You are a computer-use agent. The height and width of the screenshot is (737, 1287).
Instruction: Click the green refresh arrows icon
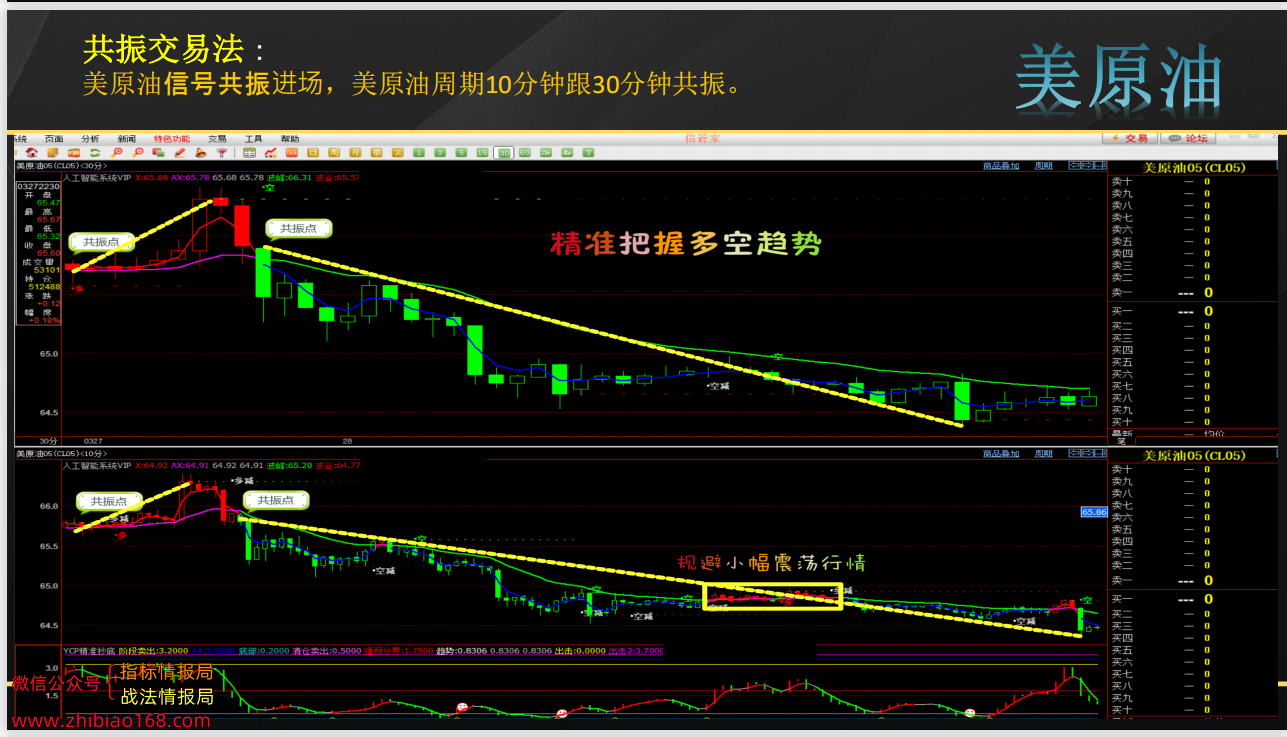[x=95, y=153]
